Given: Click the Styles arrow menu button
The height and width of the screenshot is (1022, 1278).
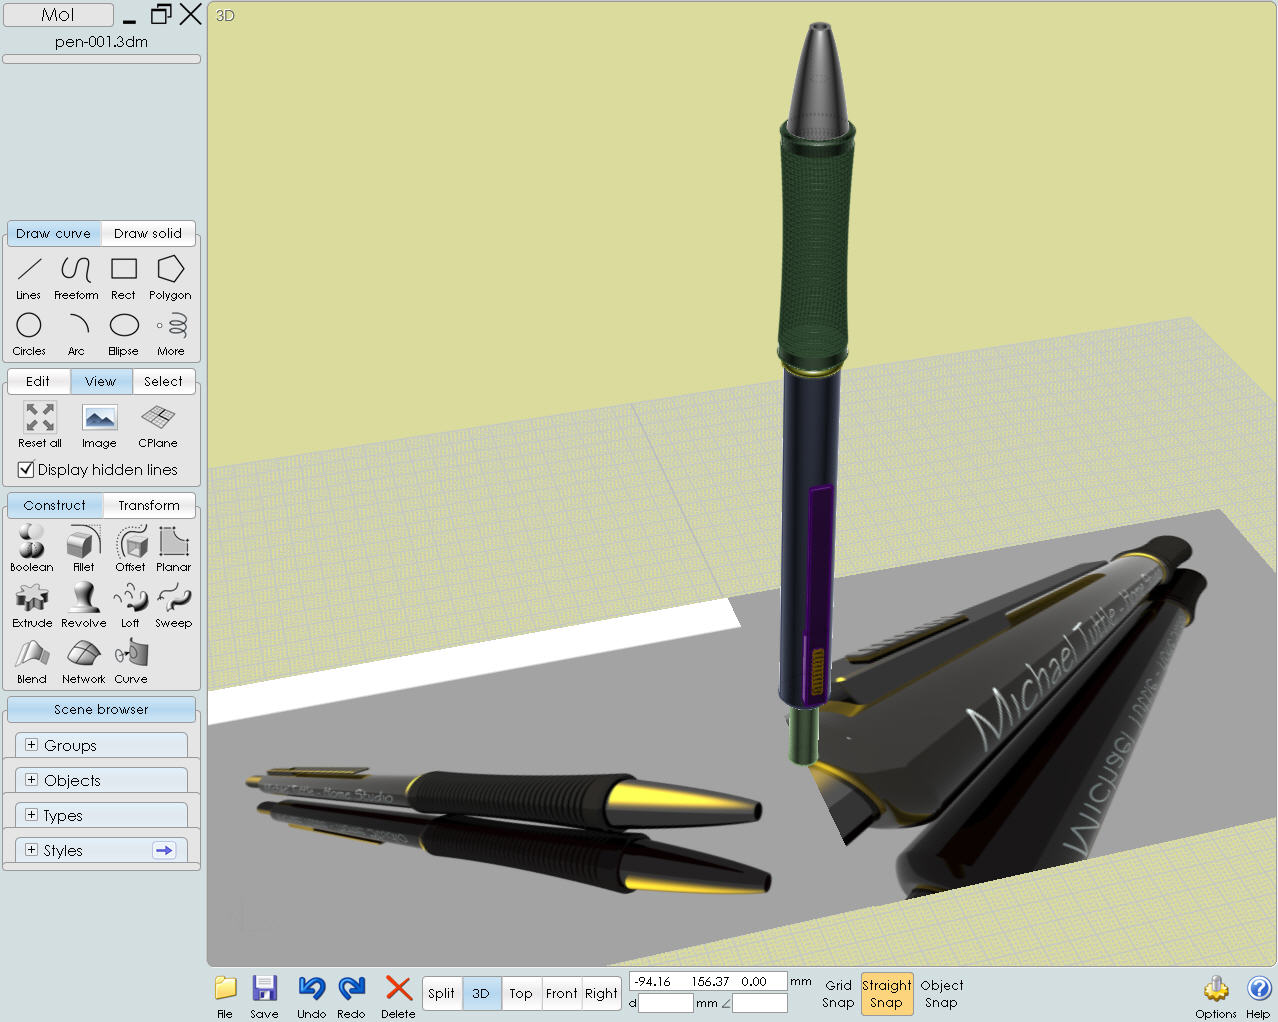Looking at the screenshot, I should 164,850.
